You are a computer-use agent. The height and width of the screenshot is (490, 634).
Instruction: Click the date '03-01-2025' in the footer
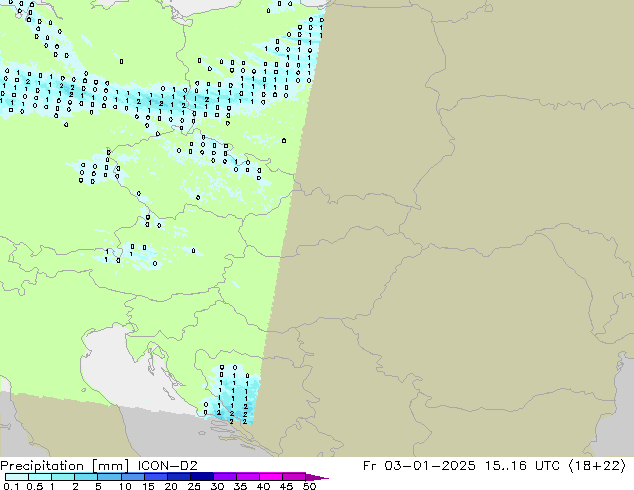pos(430,466)
